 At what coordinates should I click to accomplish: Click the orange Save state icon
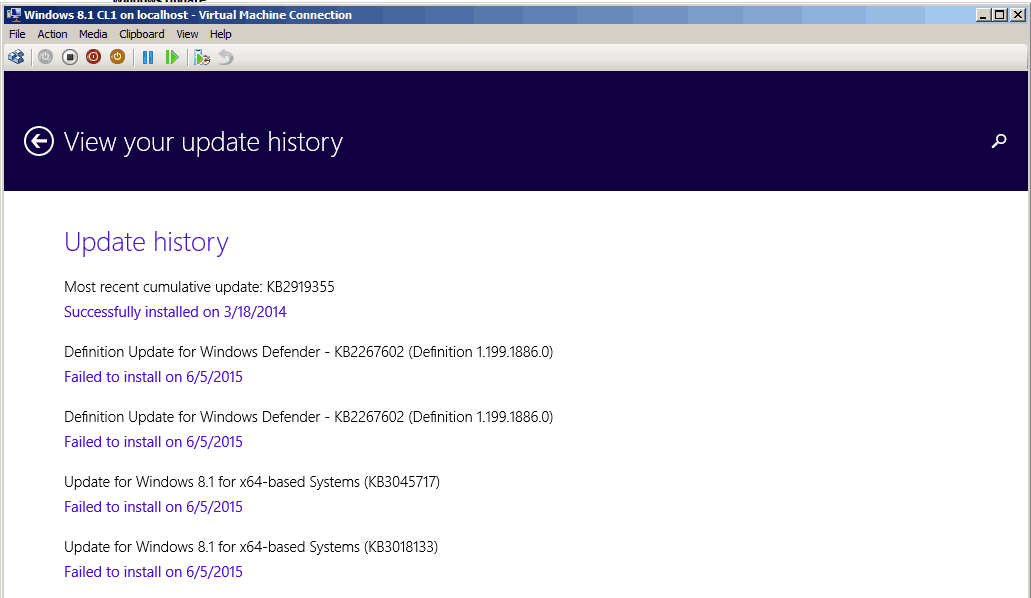point(117,57)
